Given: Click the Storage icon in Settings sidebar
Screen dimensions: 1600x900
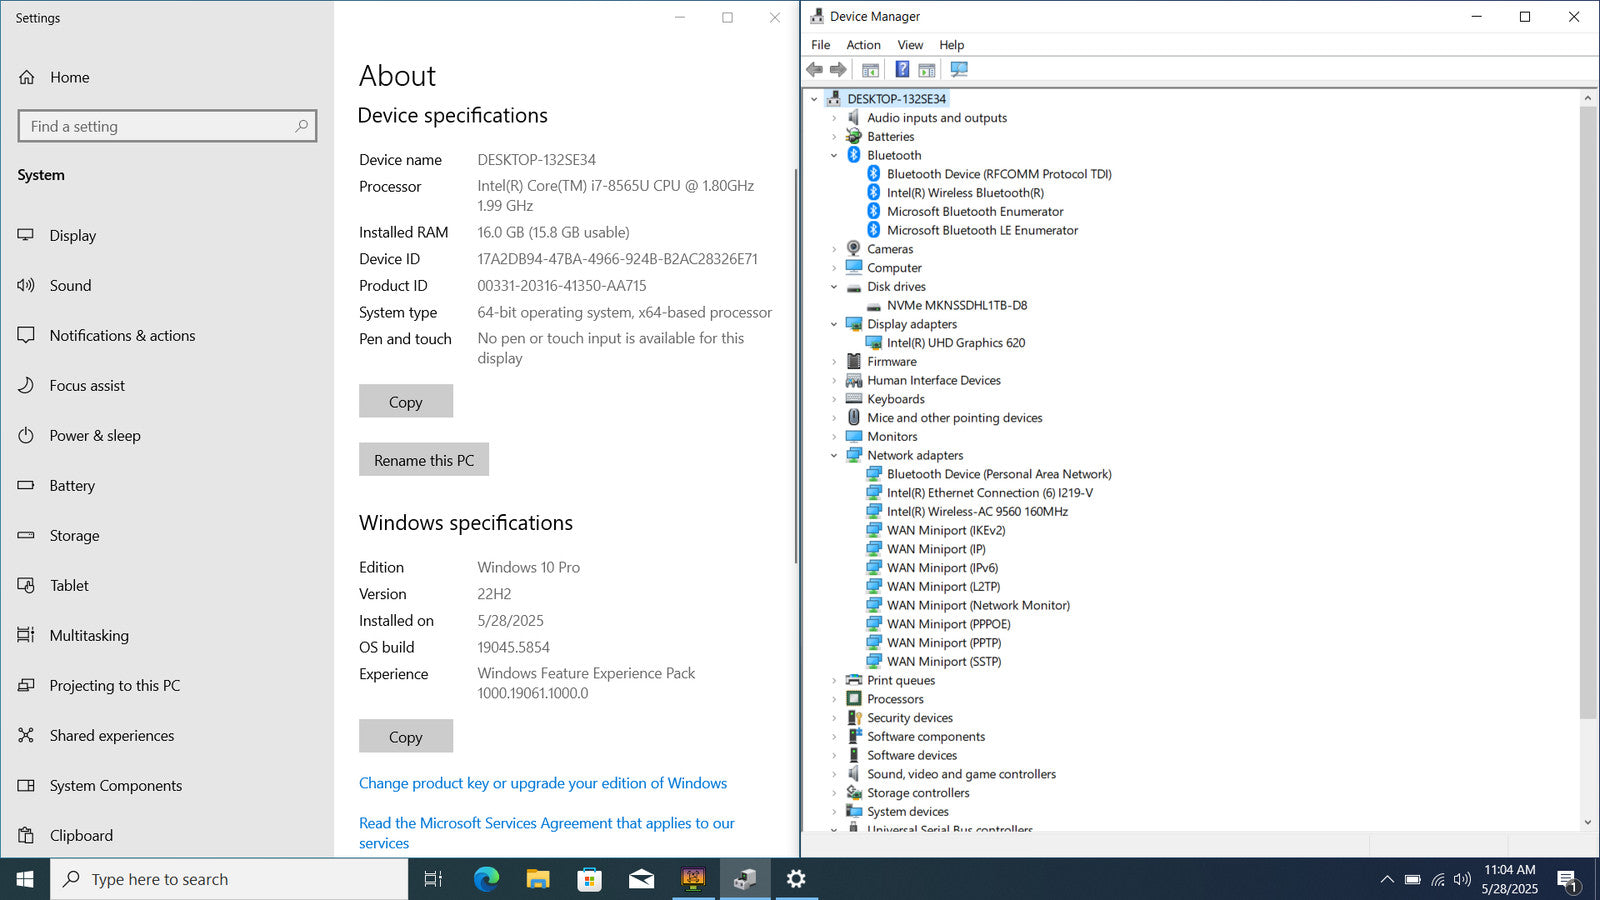Looking at the screenshot, I should coord(26,535).
